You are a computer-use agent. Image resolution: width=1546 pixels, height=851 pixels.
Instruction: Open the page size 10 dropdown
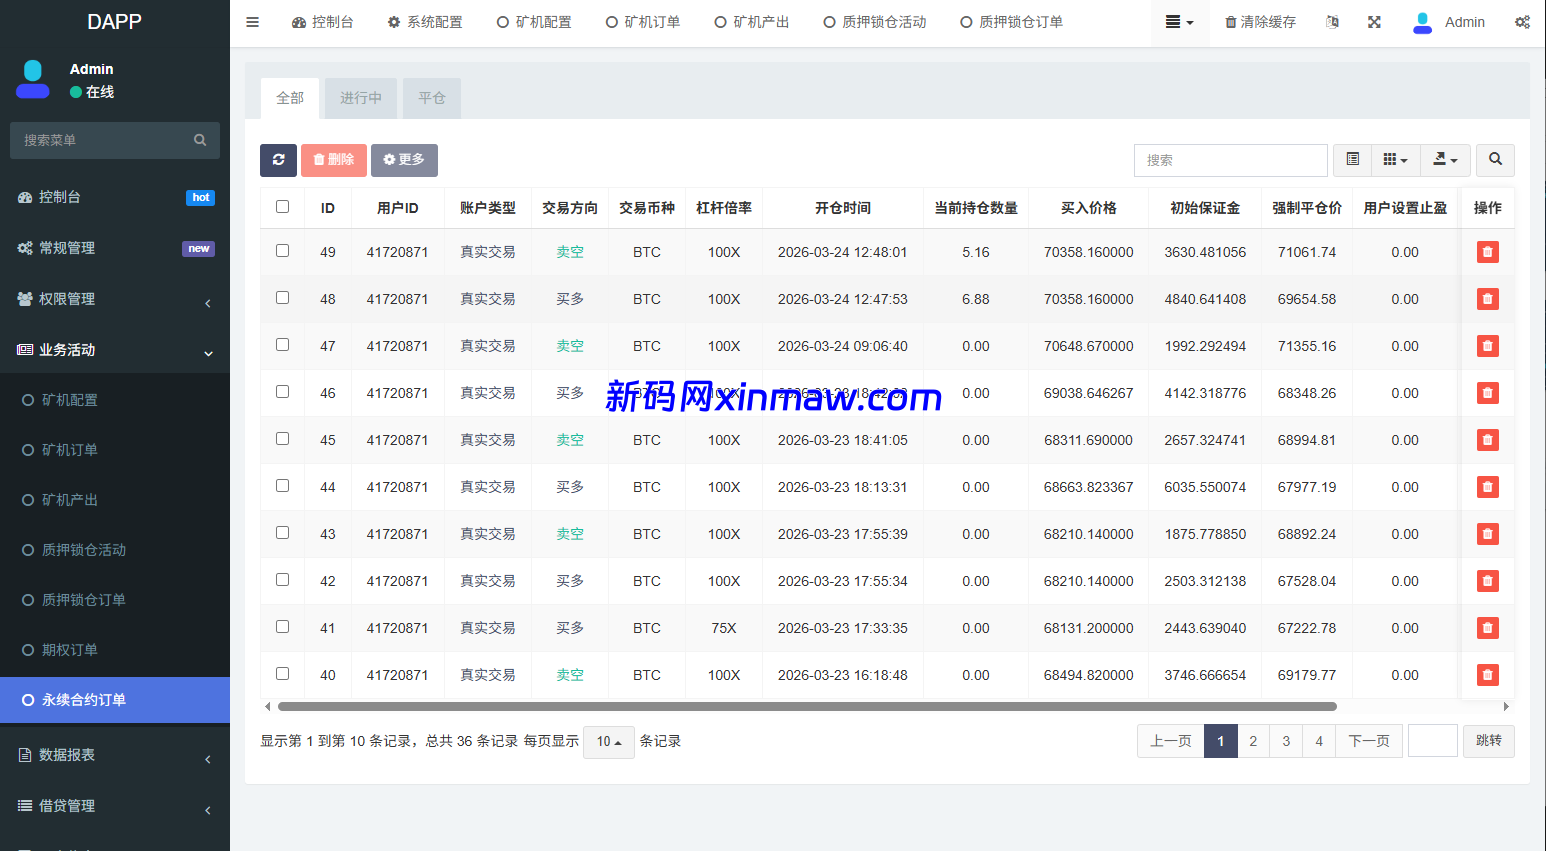(x=608, y=742)
